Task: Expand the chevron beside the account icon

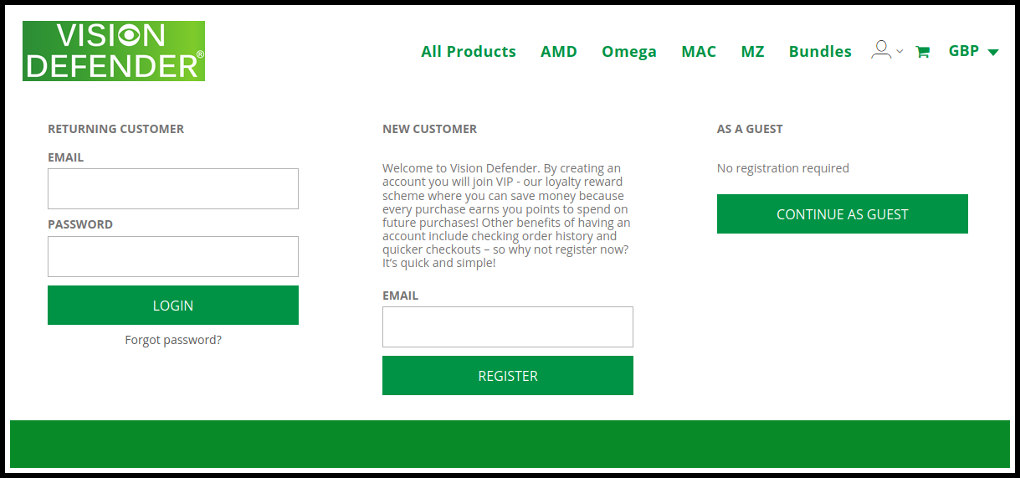Action: 900,52
